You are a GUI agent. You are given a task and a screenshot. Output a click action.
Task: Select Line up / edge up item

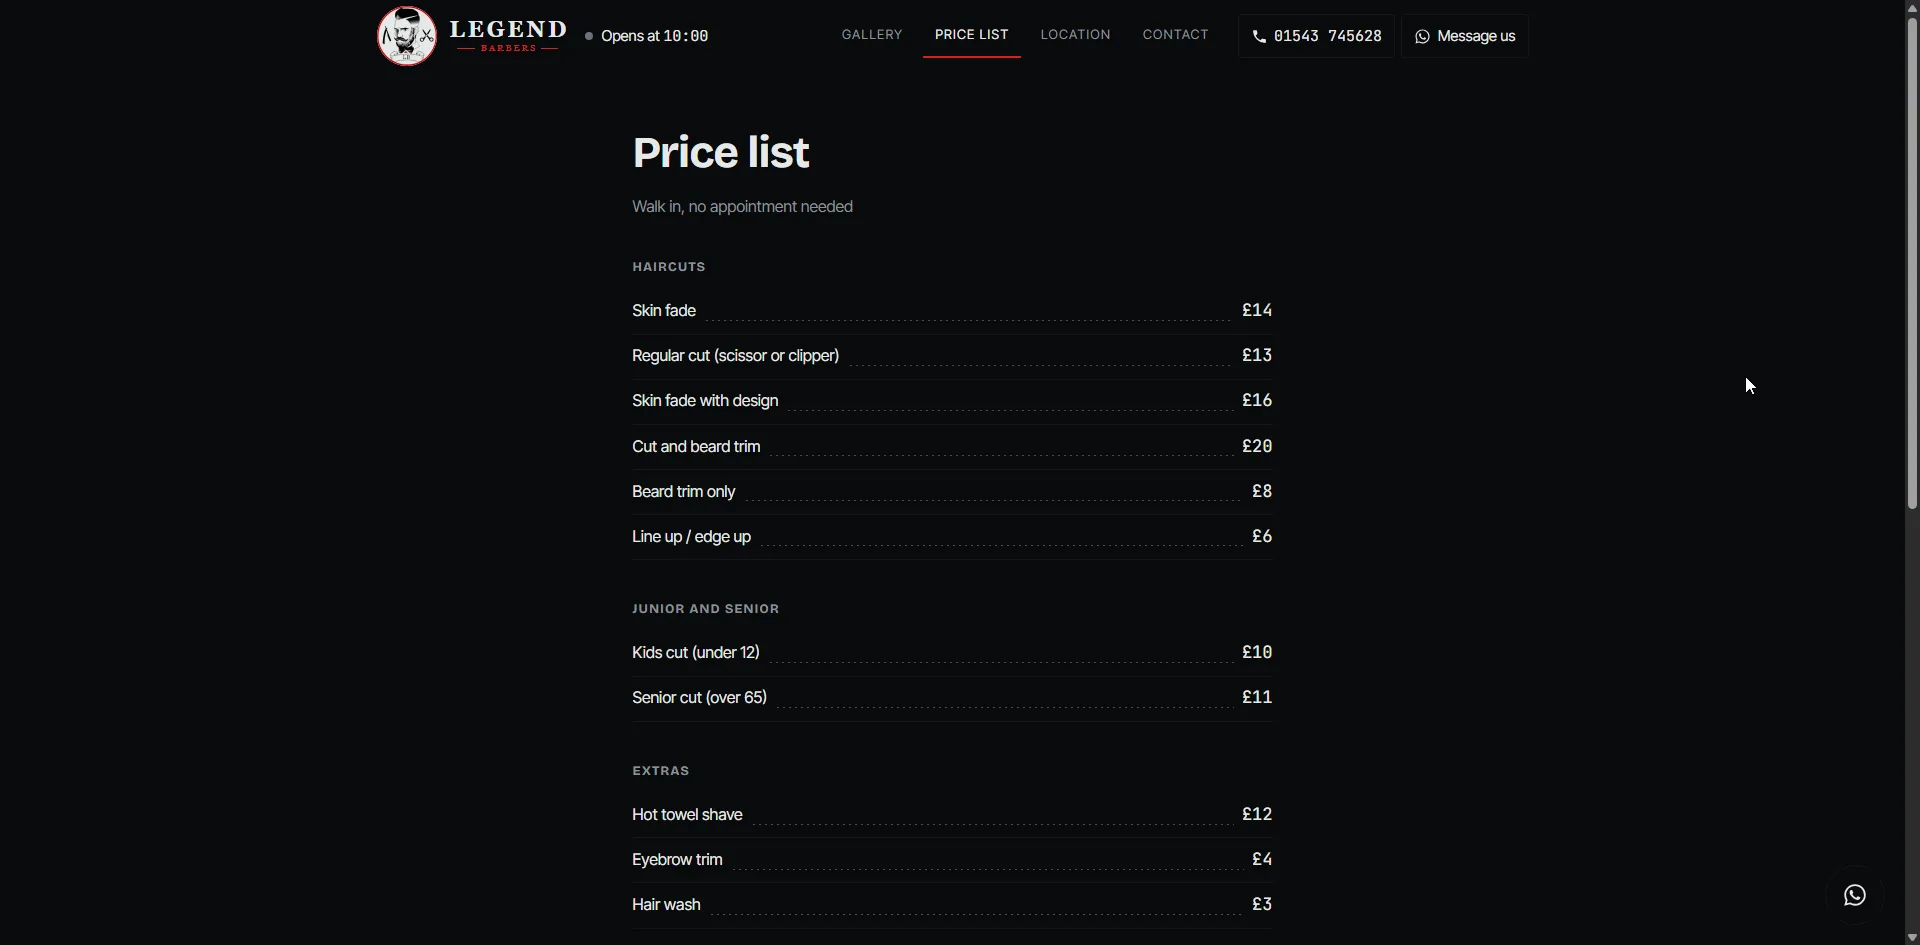(x=952, y=537)
